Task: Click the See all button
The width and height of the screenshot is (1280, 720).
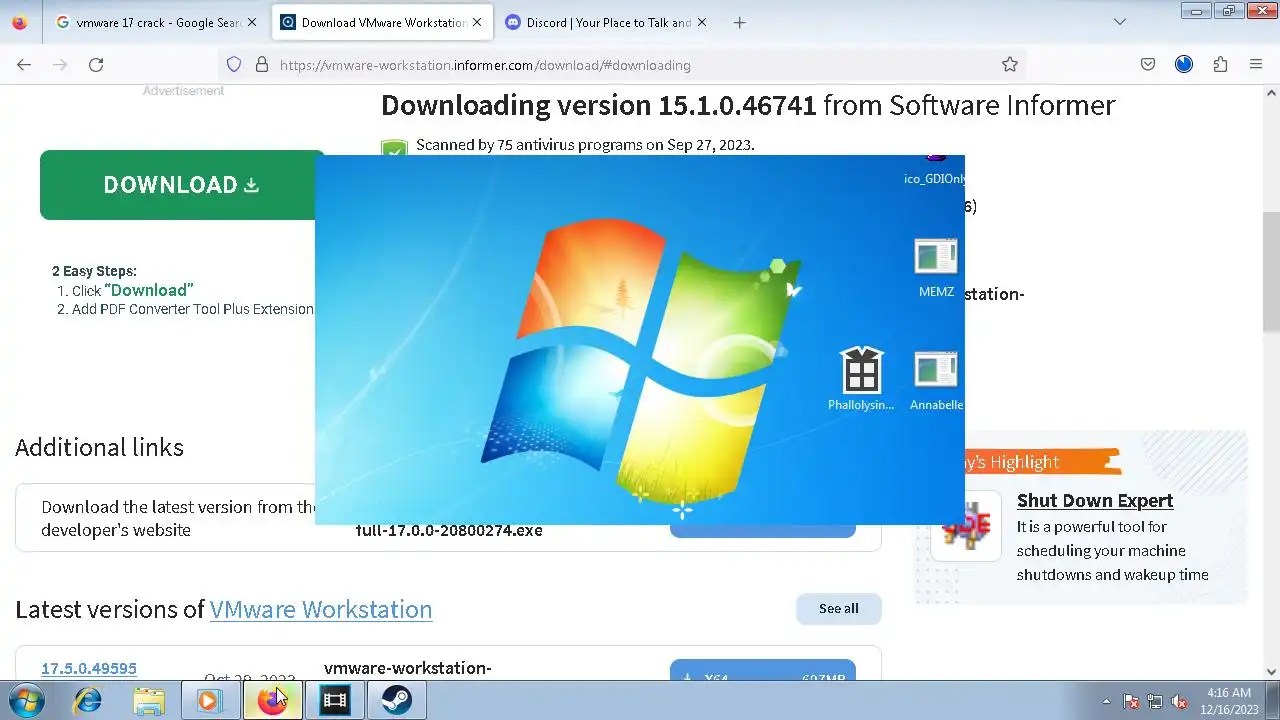Action: point(838,608)
